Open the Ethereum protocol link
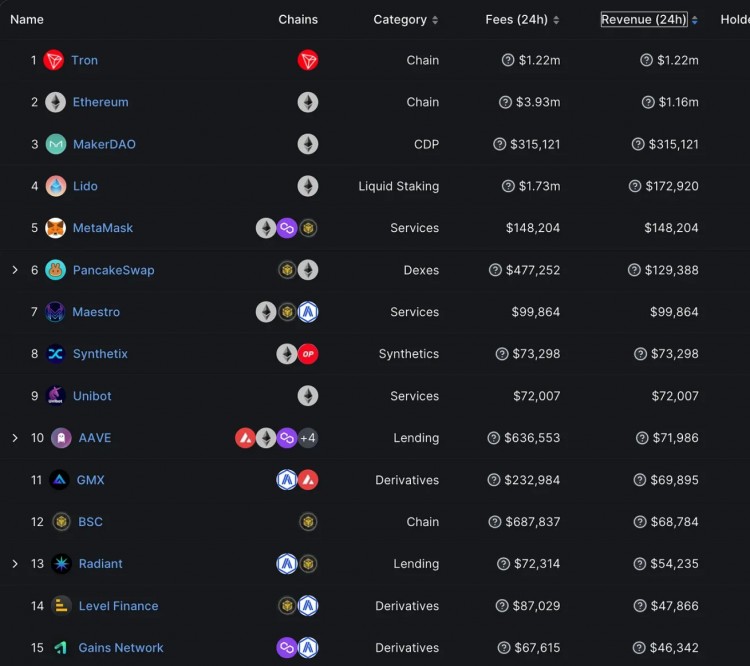This screenshot has height=666, width=750. (x=100, y=102)
